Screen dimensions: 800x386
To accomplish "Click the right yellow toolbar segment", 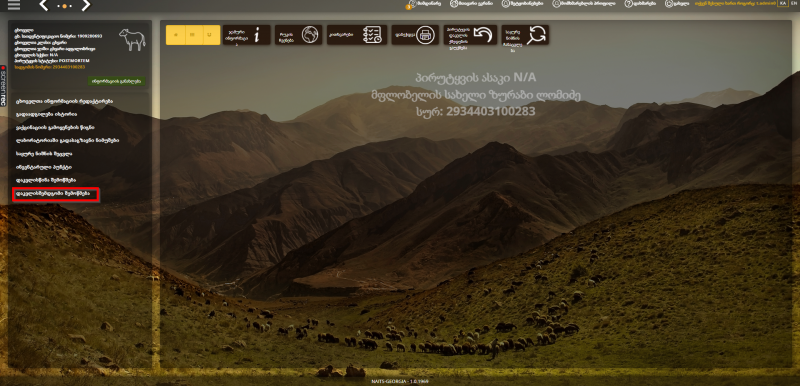I will [211, 35].
